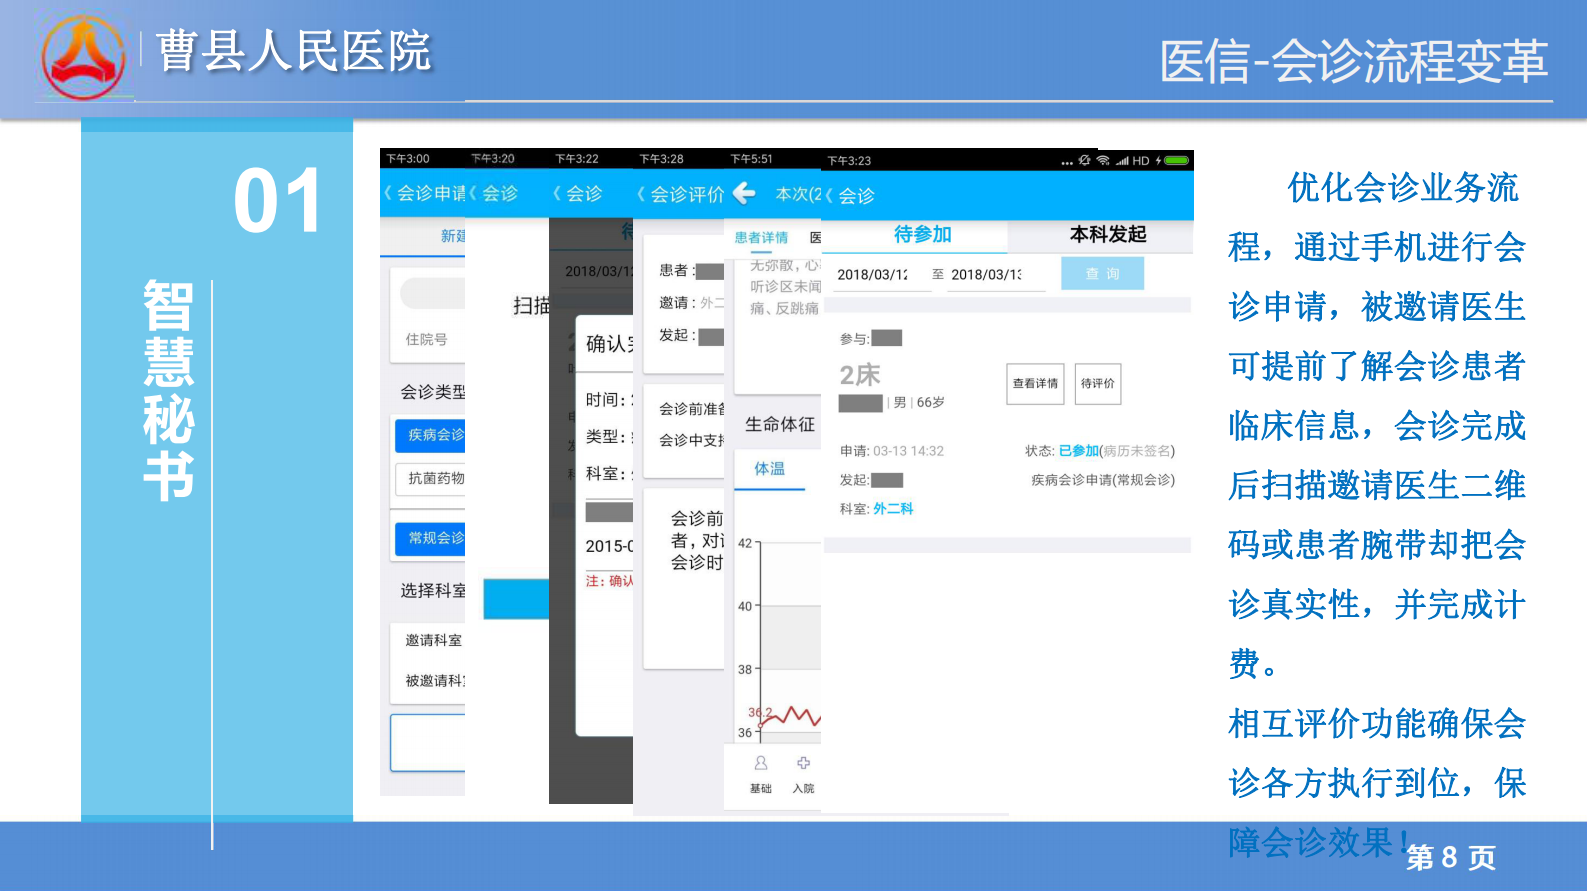1587x891 pixels.
Task: Click the 智慧秘书 vertical heading
Action: pos(168,390)
